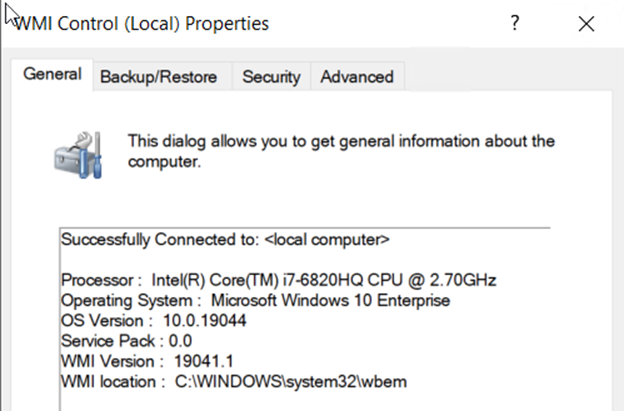Switch to the Backup/Restore tab
The height and width of the screenshot is (411, 624).
pos(158,77)
